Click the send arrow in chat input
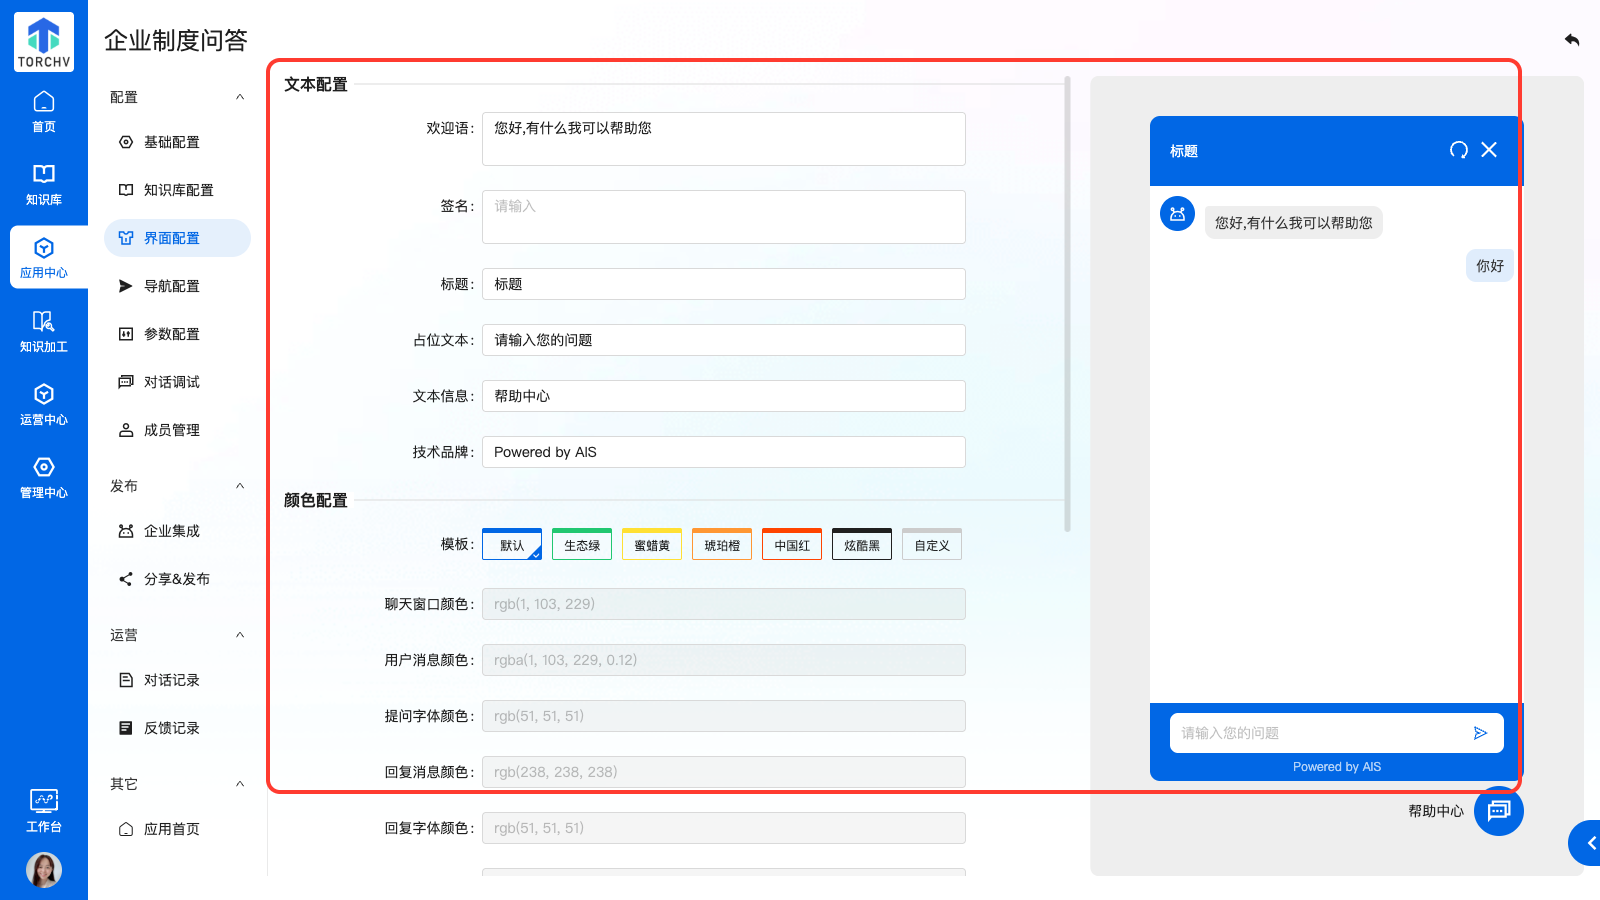Viewport: 1600px width, 900px height. click(1480, 733)
